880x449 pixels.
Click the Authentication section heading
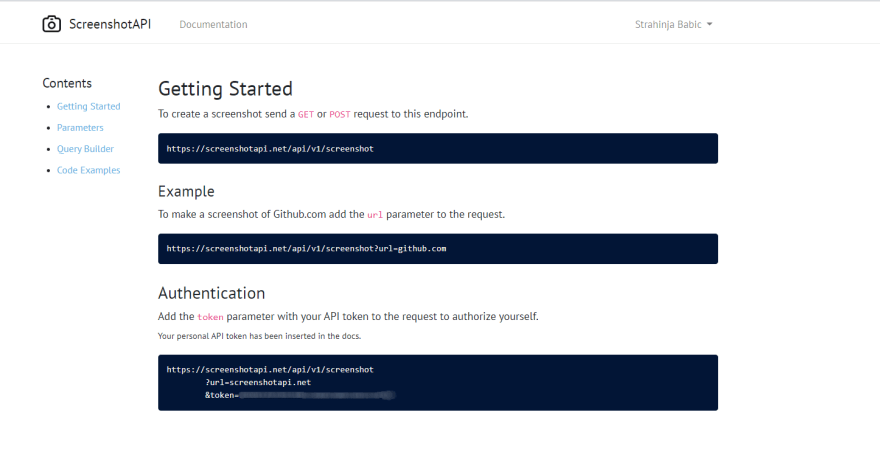[212, 294]
